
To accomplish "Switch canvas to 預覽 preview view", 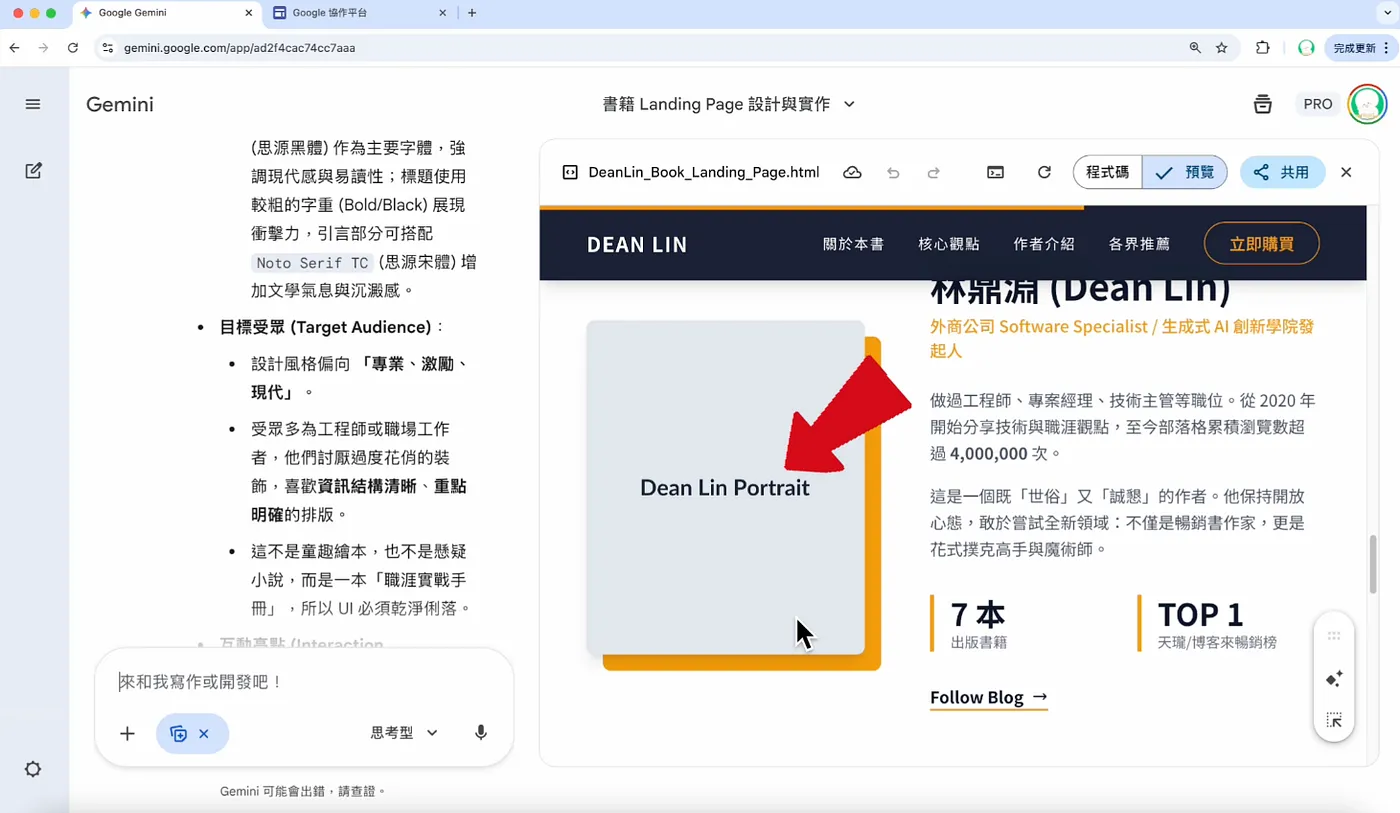I will pos(1185,172).
